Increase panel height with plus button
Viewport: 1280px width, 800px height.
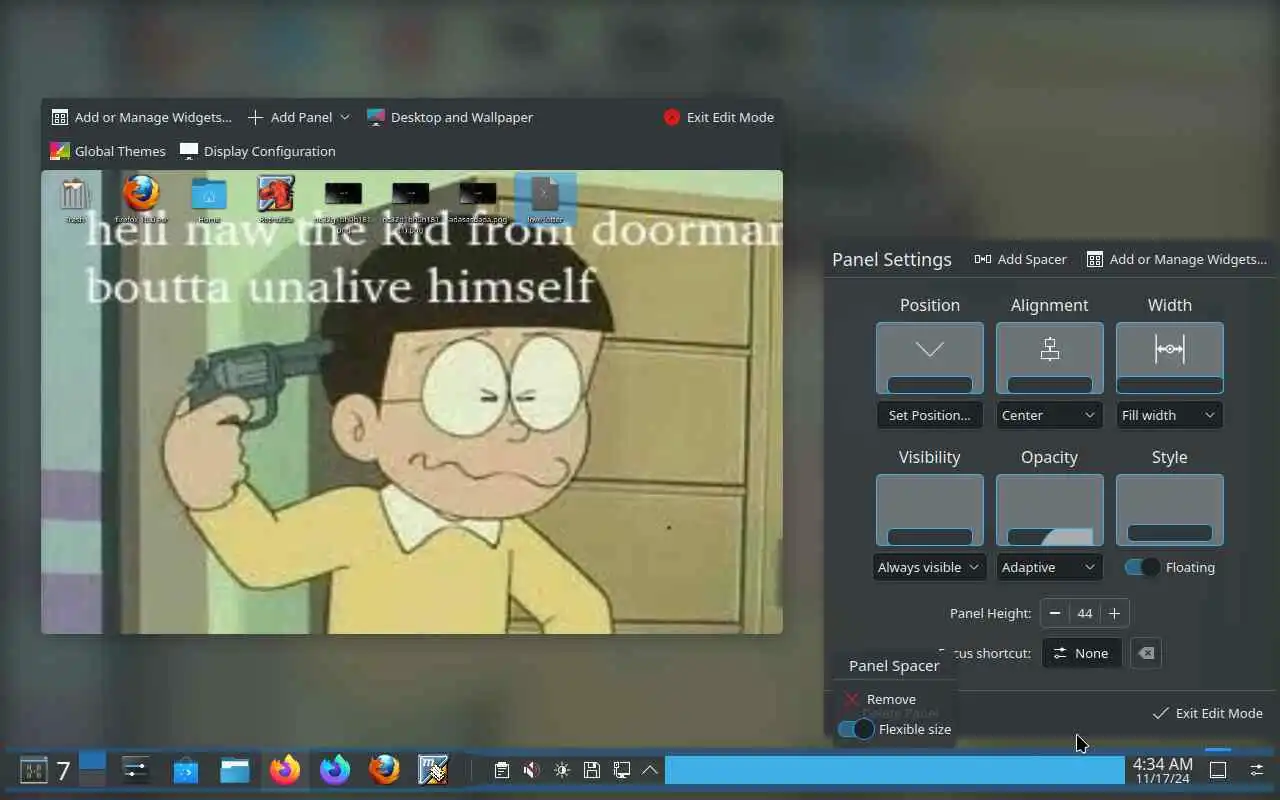[1114, 613]
